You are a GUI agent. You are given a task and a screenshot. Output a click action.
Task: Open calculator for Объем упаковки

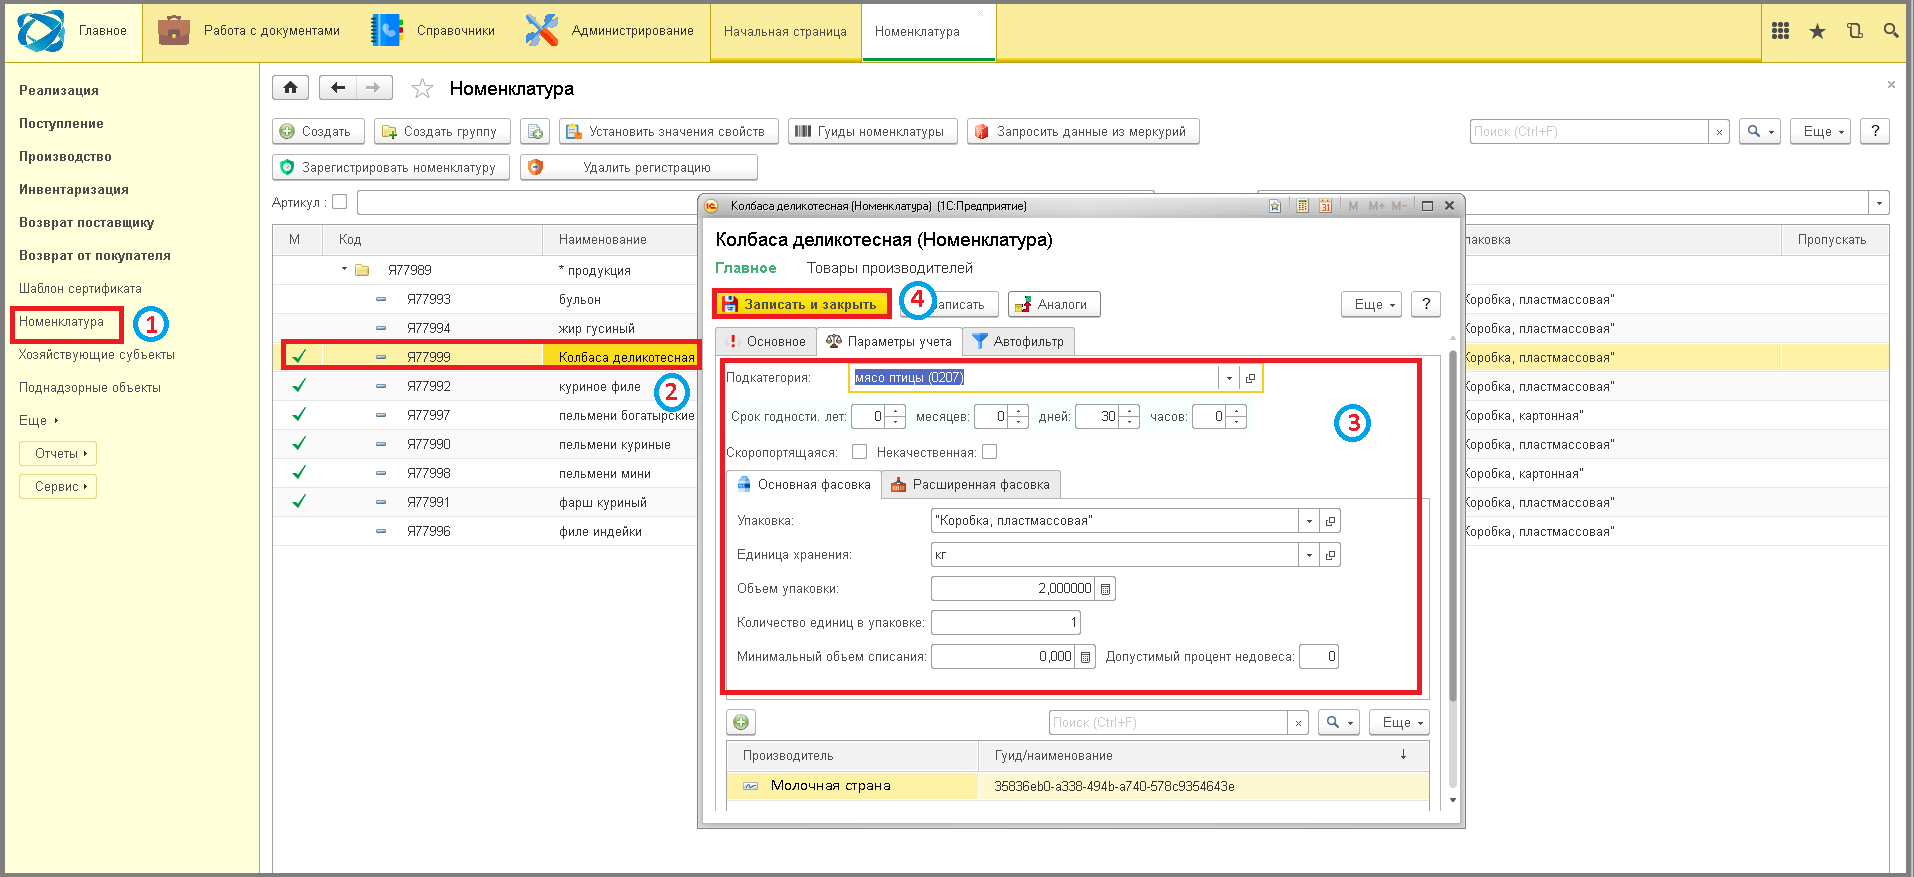(1105, 589)
